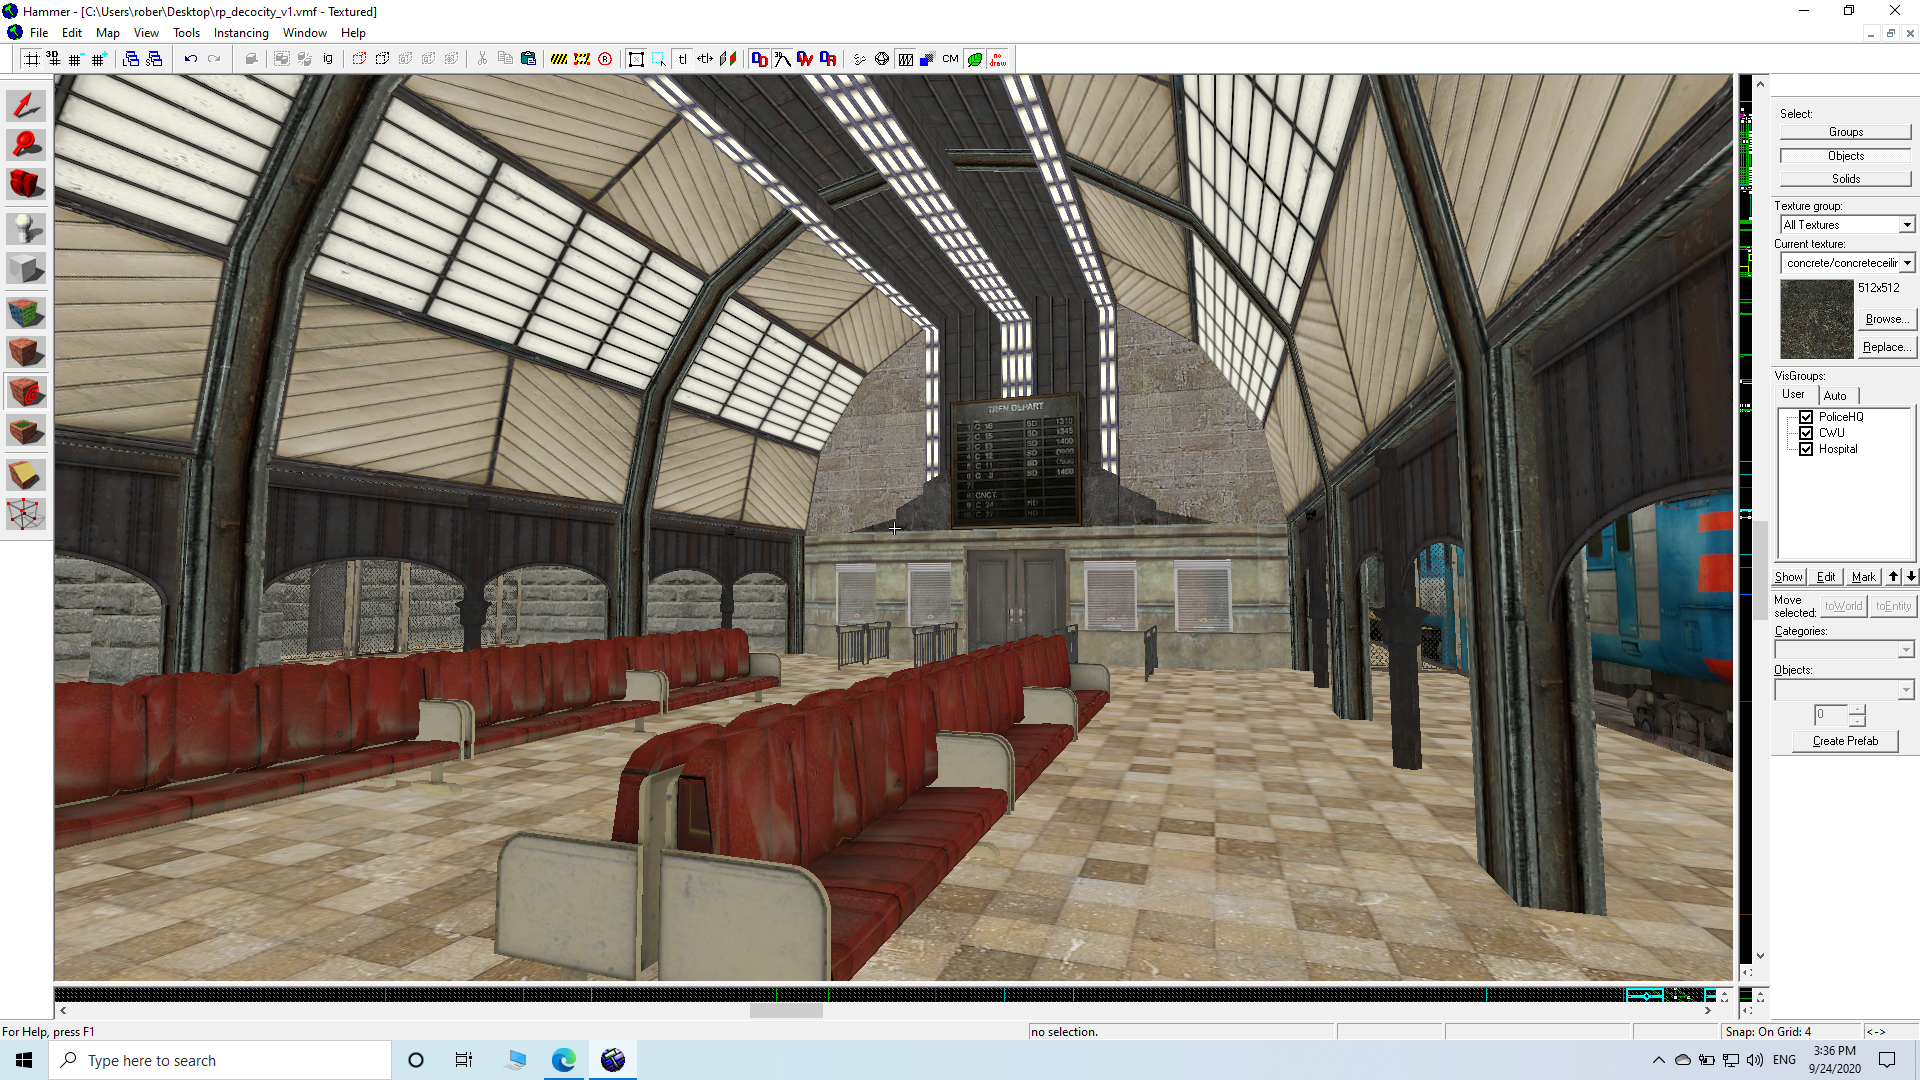Open the Map menu
This screenshot has width=1920, height=1080.
(x=108, y=33)
